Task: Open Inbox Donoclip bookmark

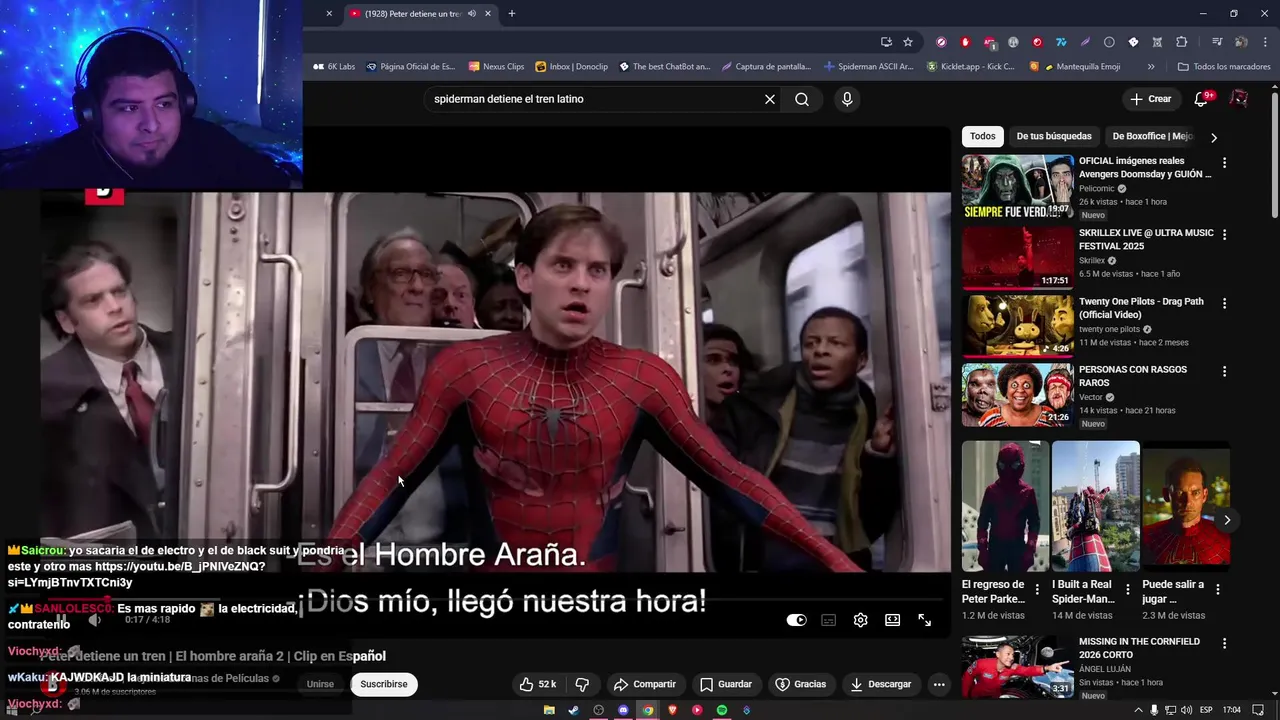Action: coord(571,67)
